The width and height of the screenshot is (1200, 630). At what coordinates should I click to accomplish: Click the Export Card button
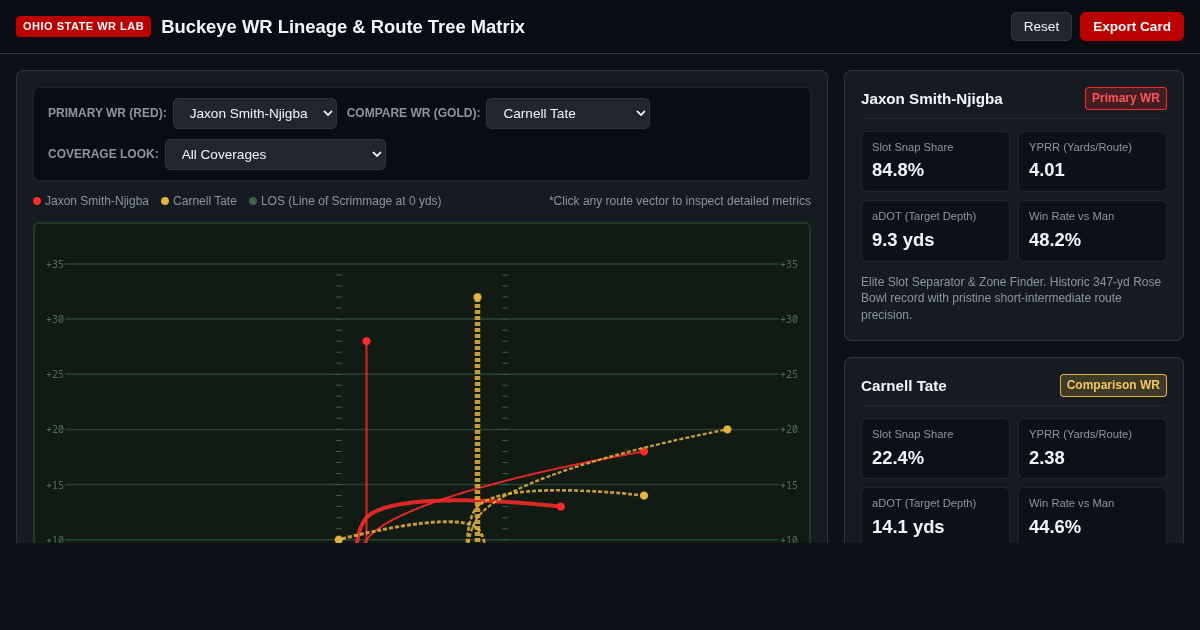(1131, 26)
